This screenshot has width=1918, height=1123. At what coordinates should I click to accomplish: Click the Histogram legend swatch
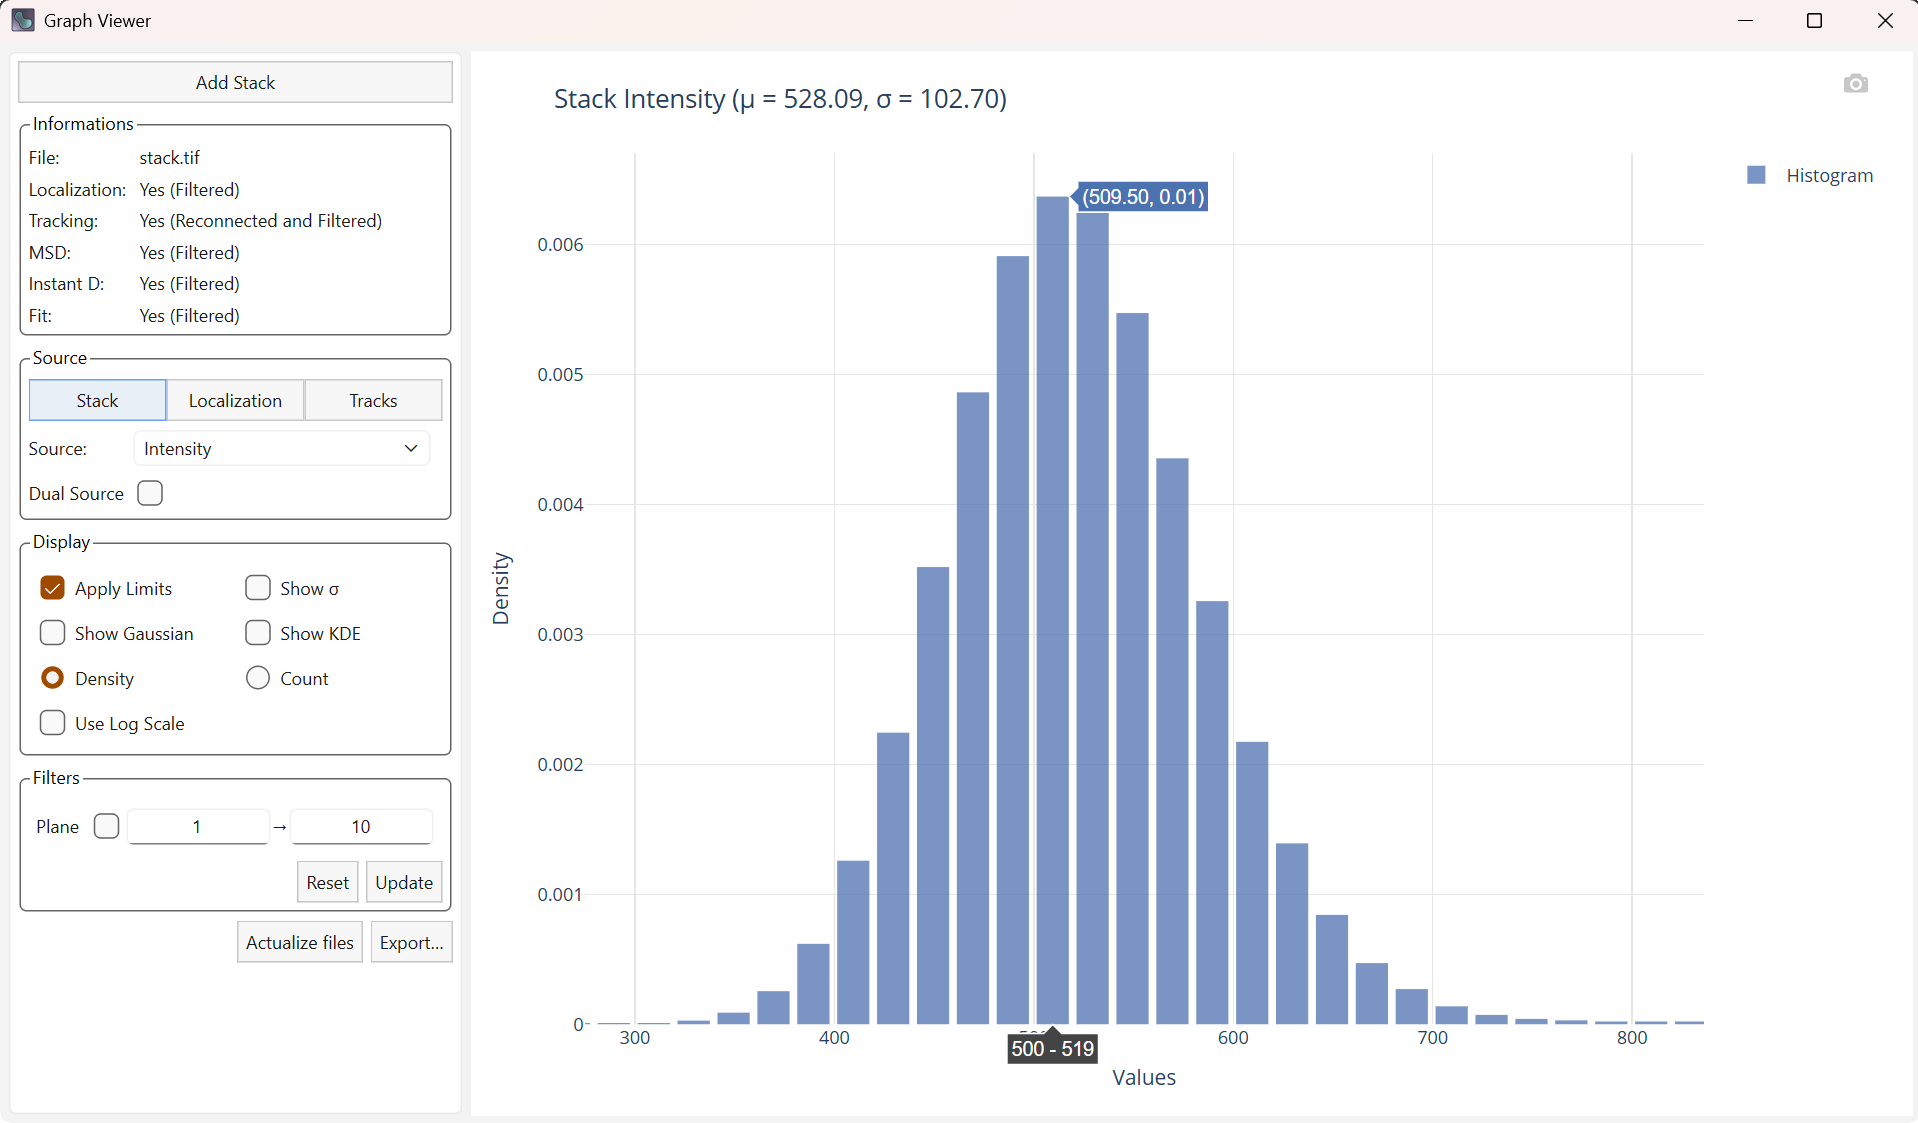(x=1757, y=174)
